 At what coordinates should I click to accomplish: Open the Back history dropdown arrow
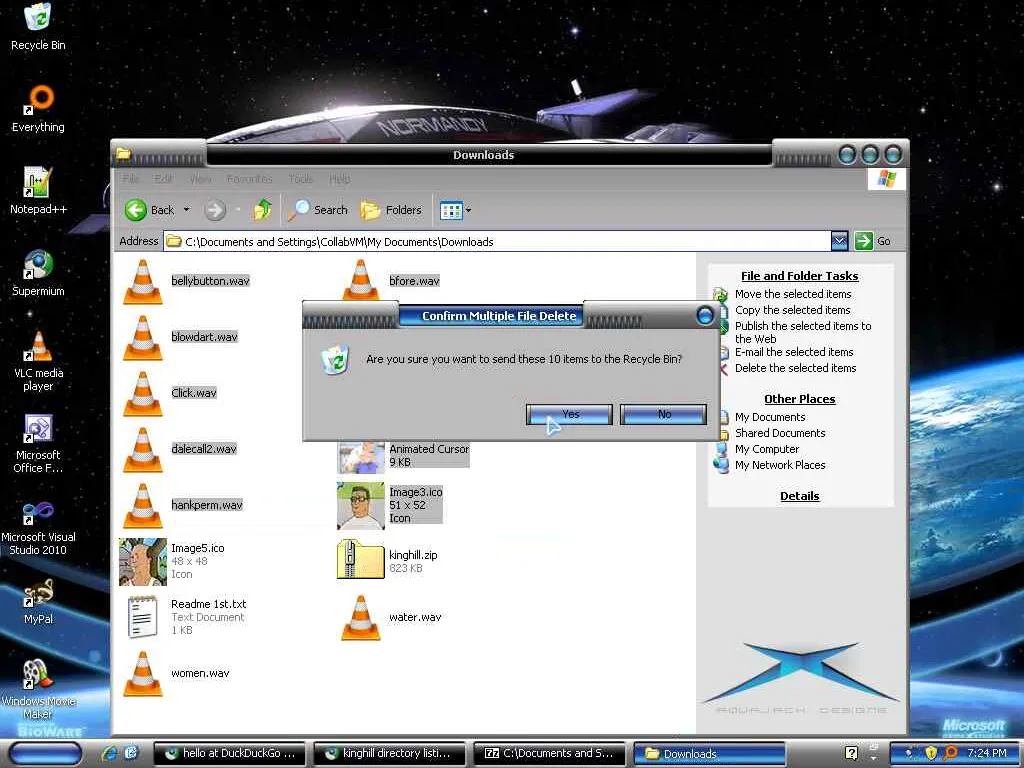187,210
